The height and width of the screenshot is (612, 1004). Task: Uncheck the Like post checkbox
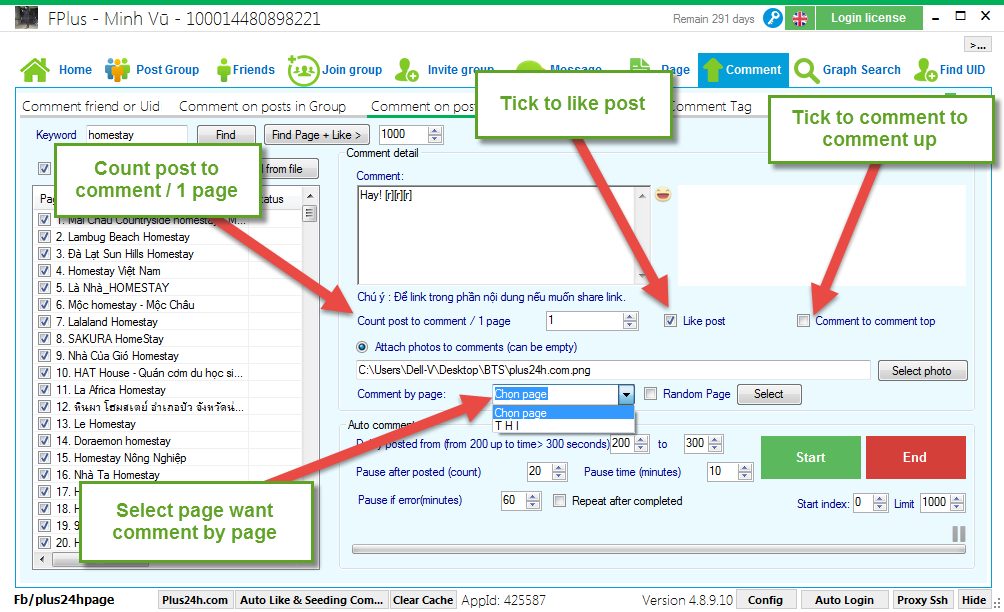671,321
